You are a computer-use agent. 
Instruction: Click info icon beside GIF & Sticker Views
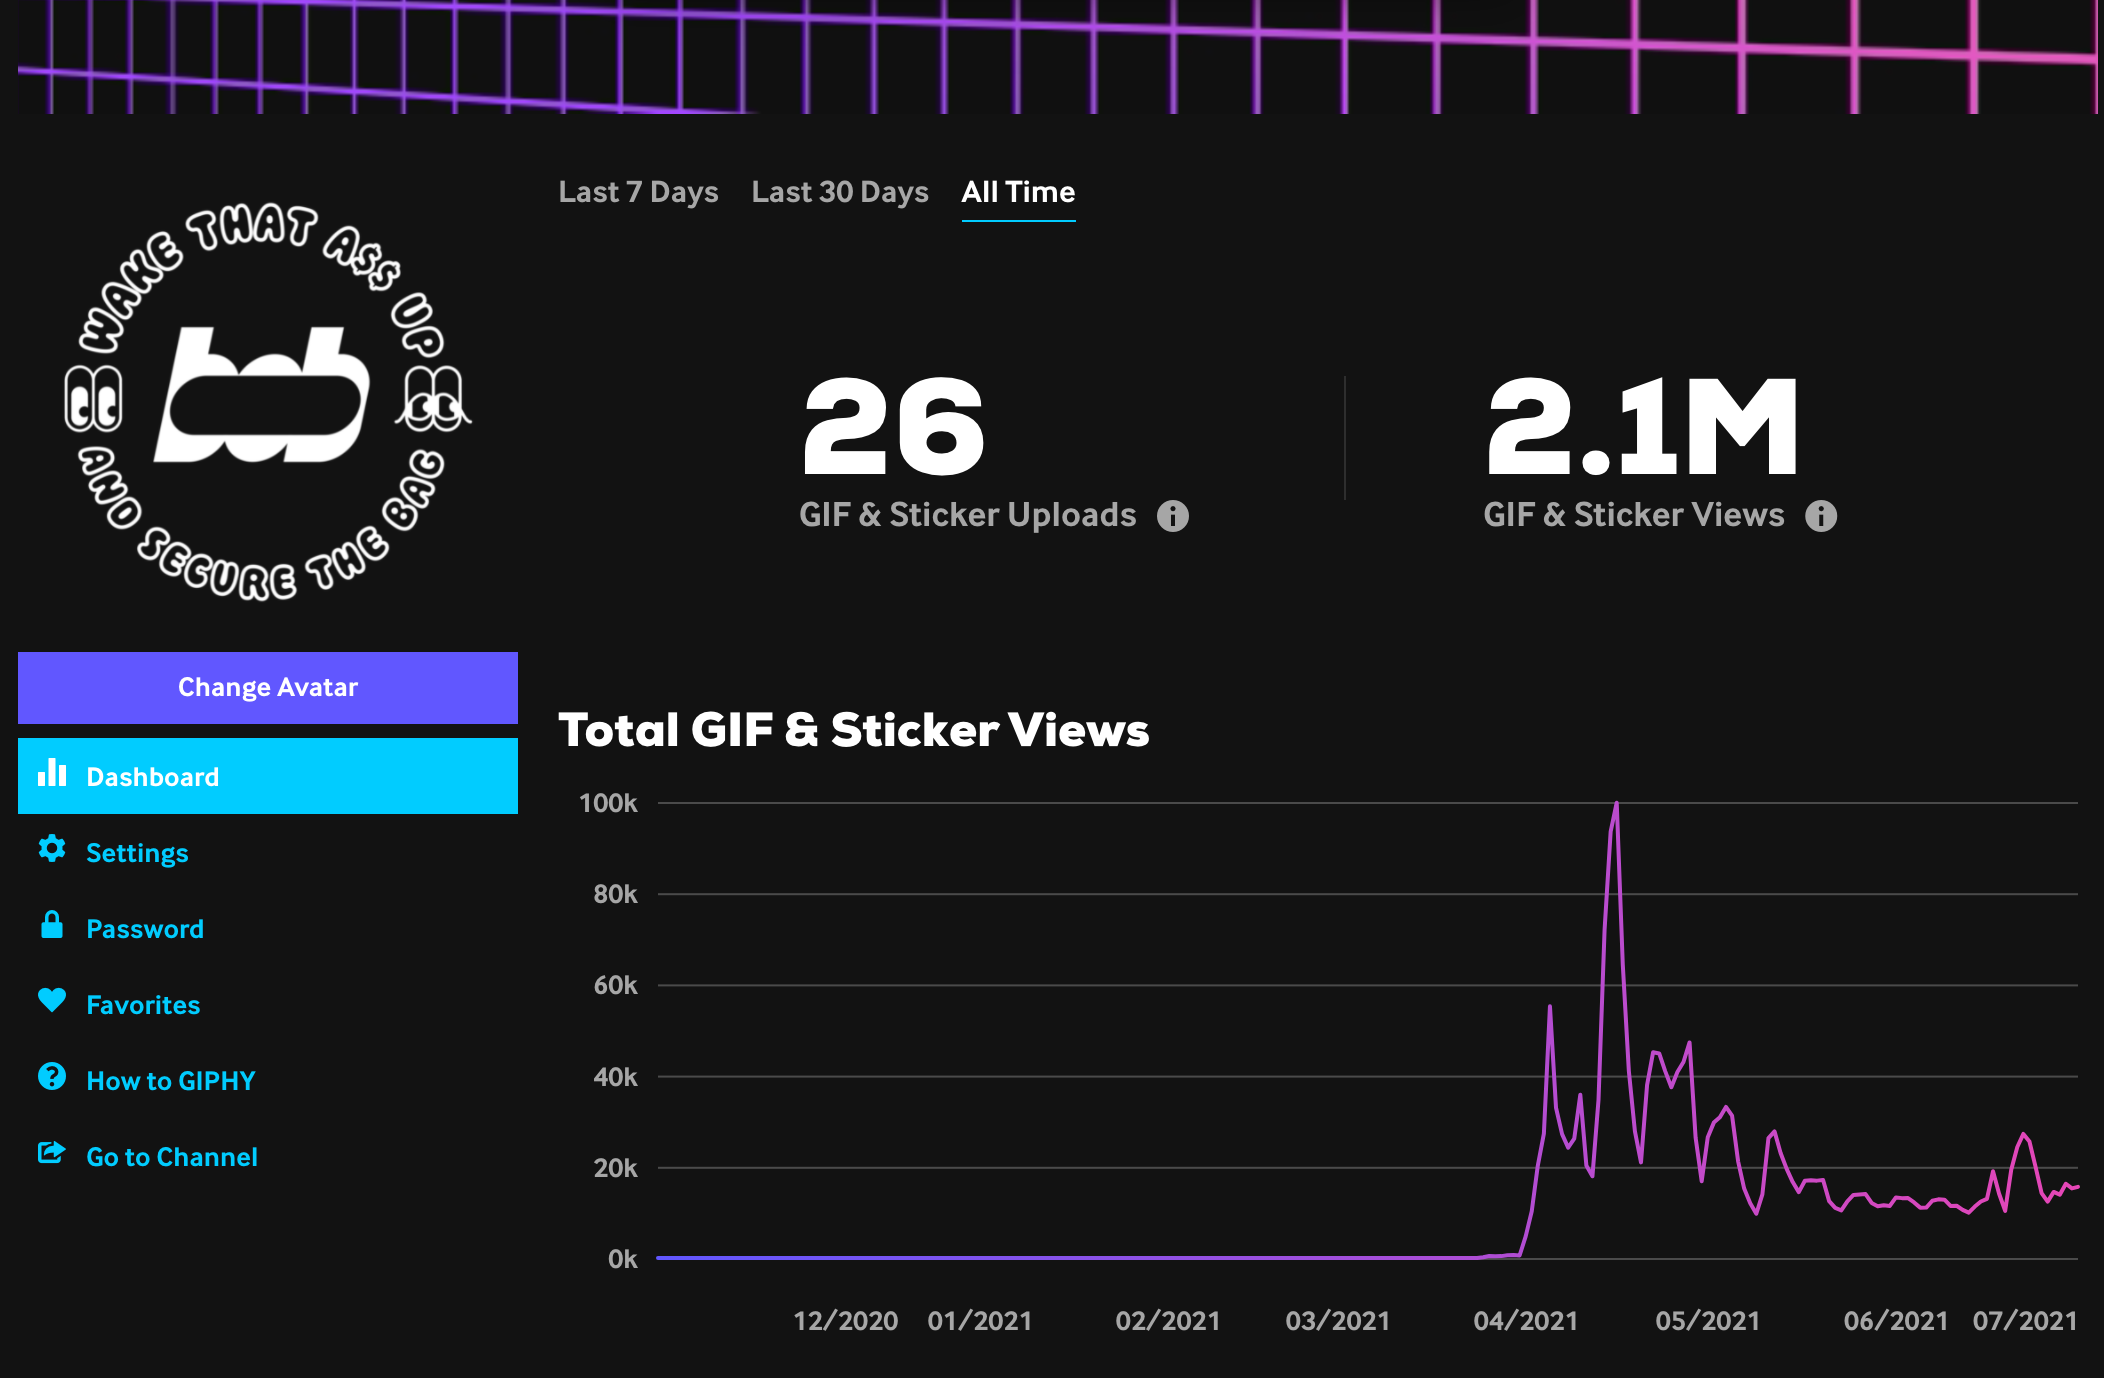[1821, 516]
